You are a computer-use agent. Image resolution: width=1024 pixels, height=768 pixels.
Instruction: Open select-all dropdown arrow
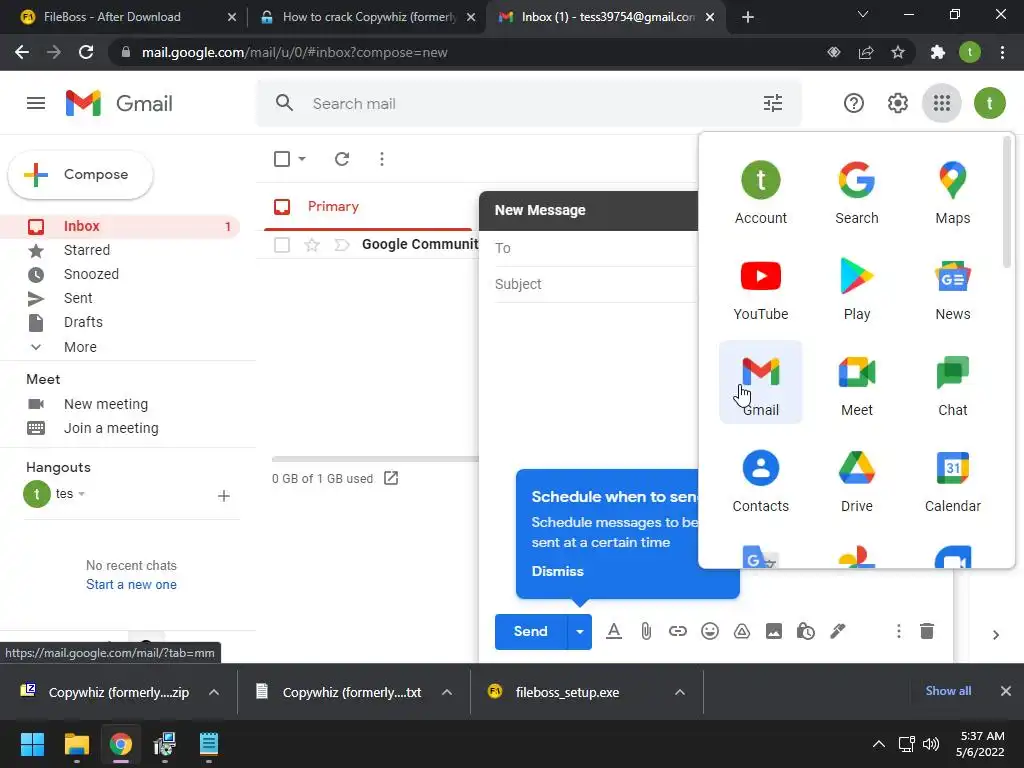(302, 159)
